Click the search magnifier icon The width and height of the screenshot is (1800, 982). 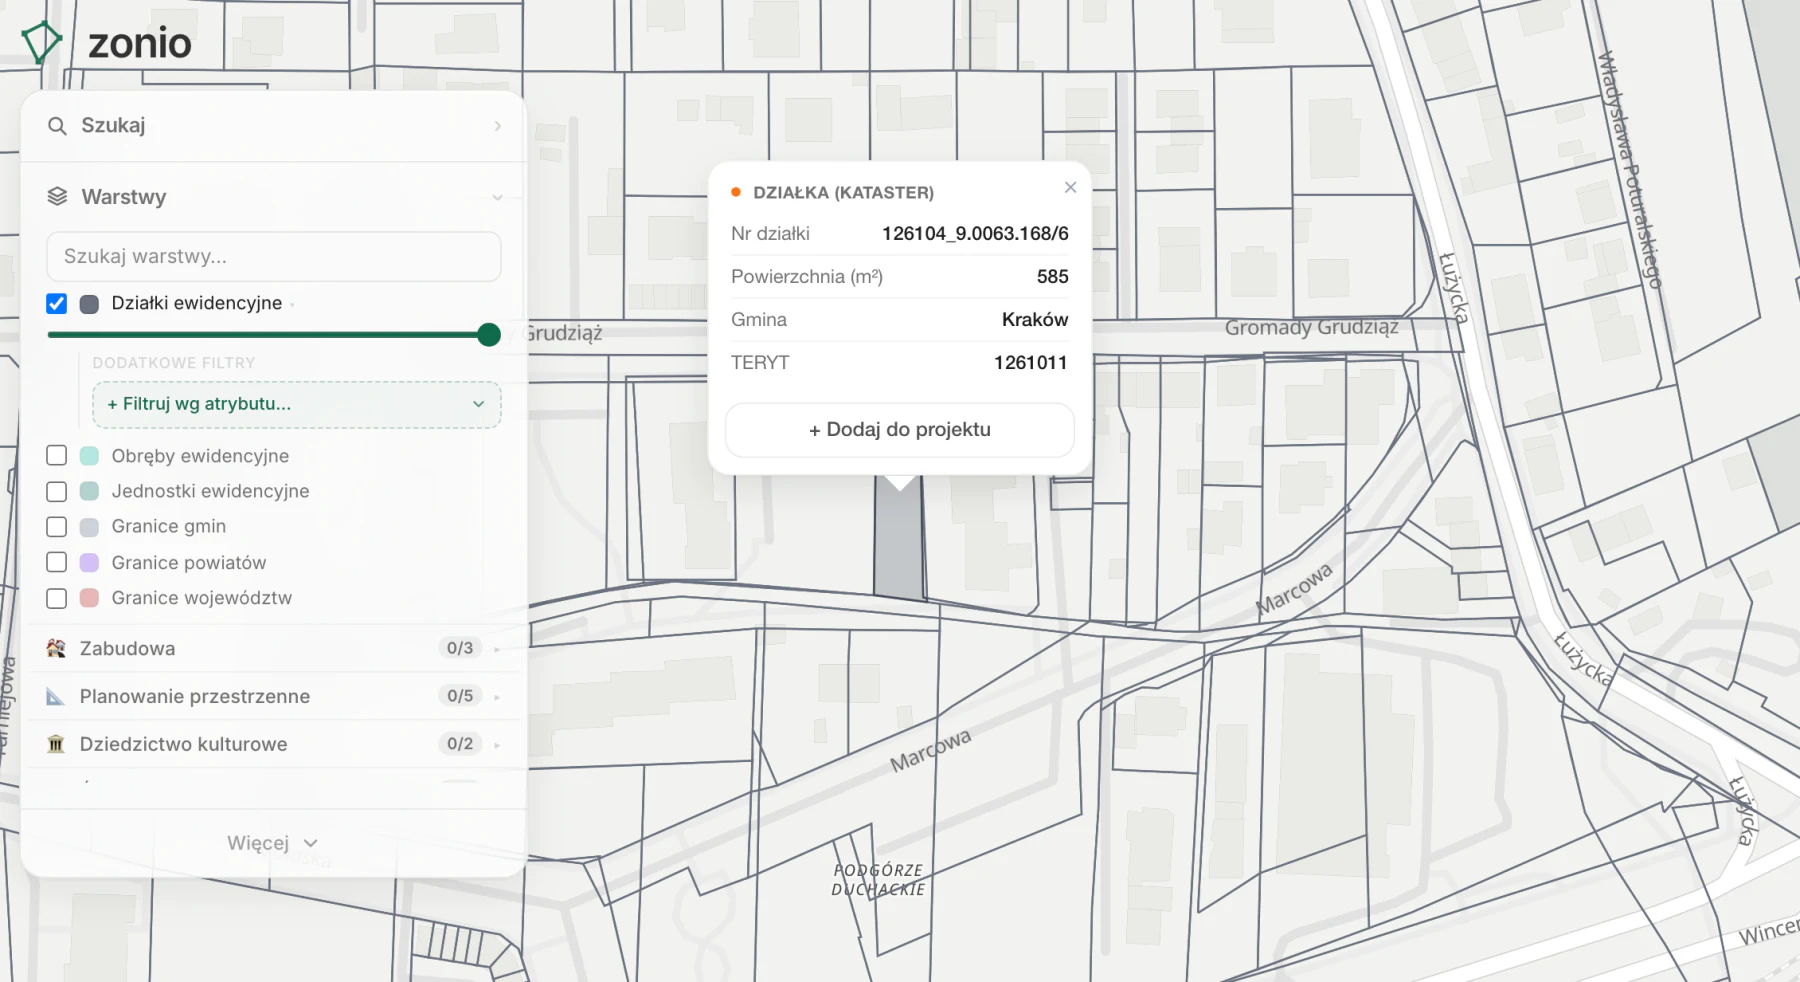coord(57,126)
